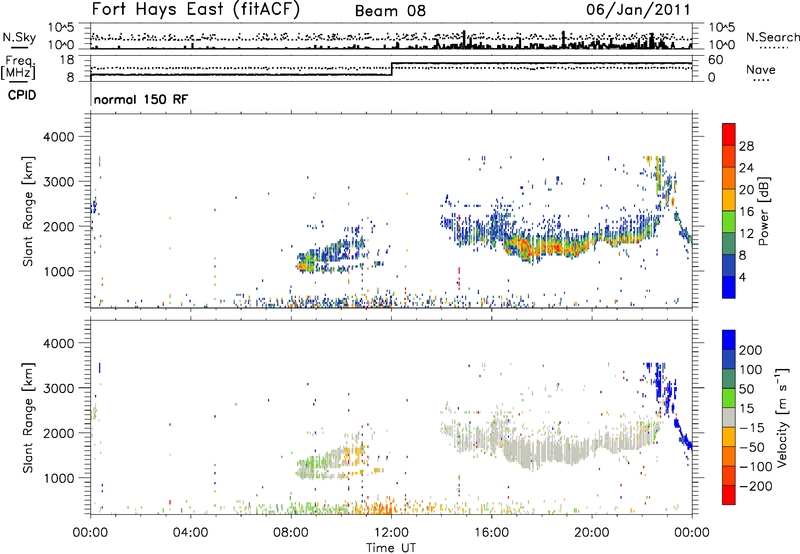The width and height of the screenshot is (800, 554).
Task: Pick the red top segment of the power colorbar
Action: [729, 135]
